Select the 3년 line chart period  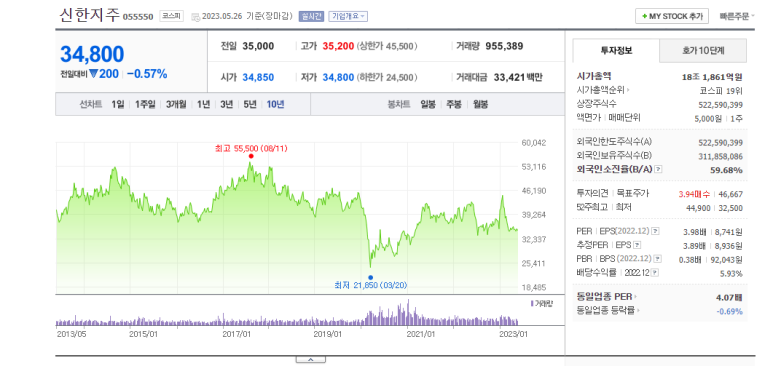[x=226, y=105]
